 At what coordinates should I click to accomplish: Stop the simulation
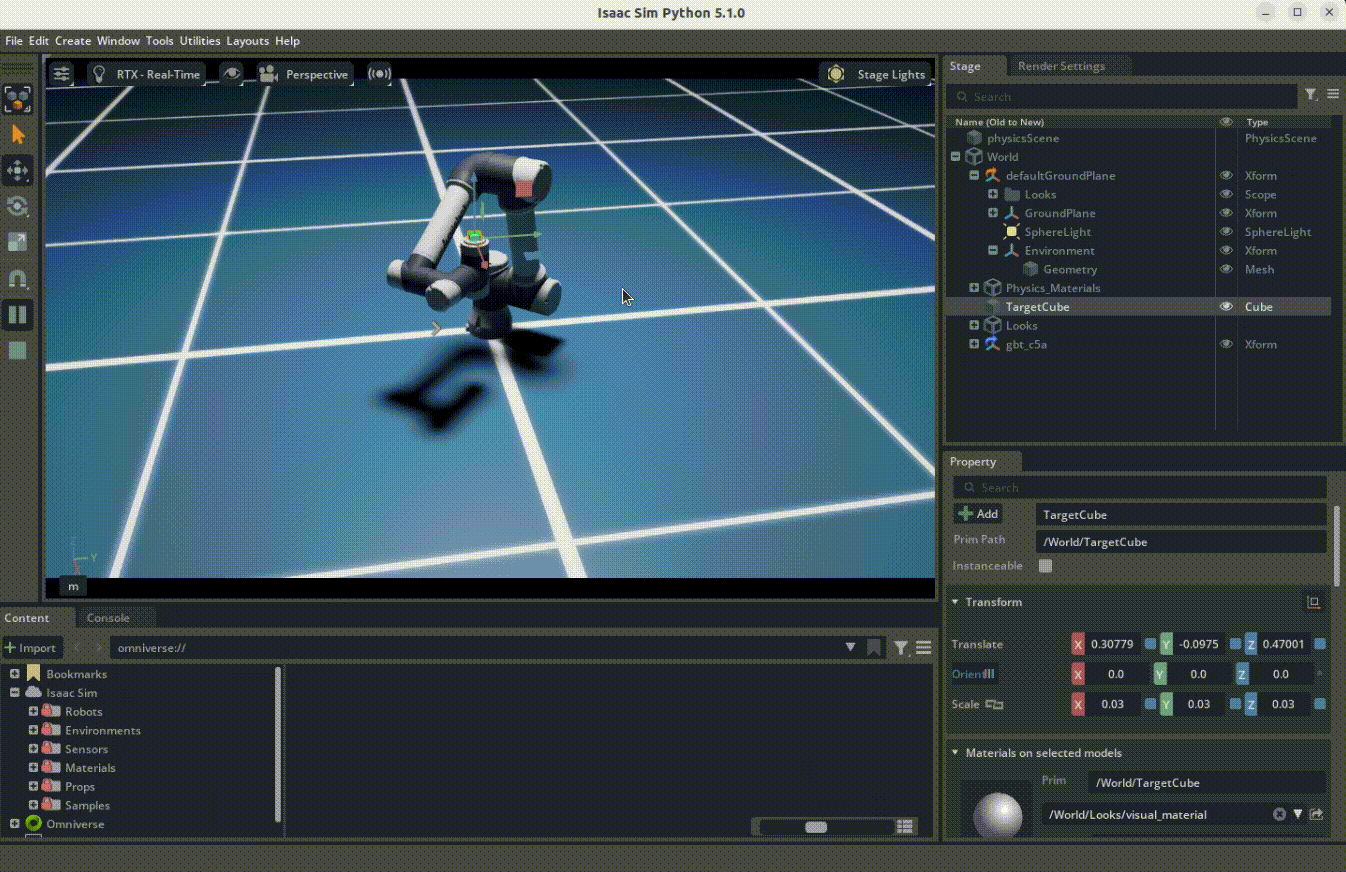(x=18, y=351)
